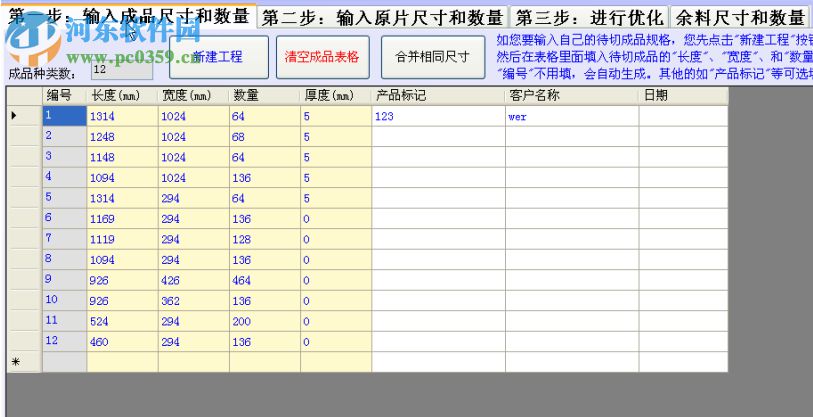This screenshot has width=813, height=417.
Task: Click length cell 926 in row 9
Action: [x=122, y=280]
